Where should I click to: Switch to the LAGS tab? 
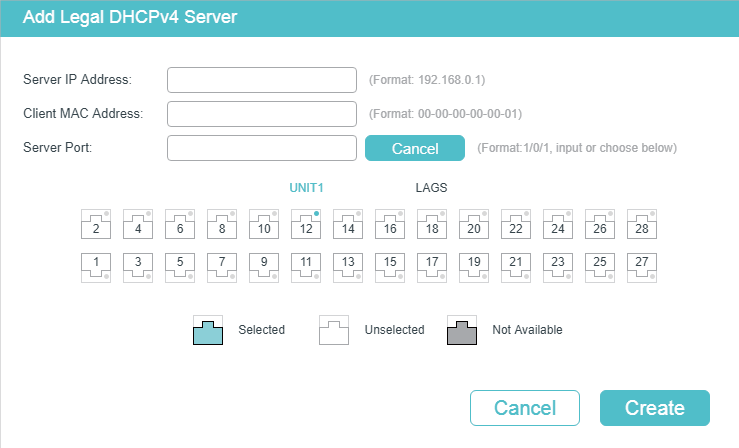pyautogui.click(x=431, y=188)
